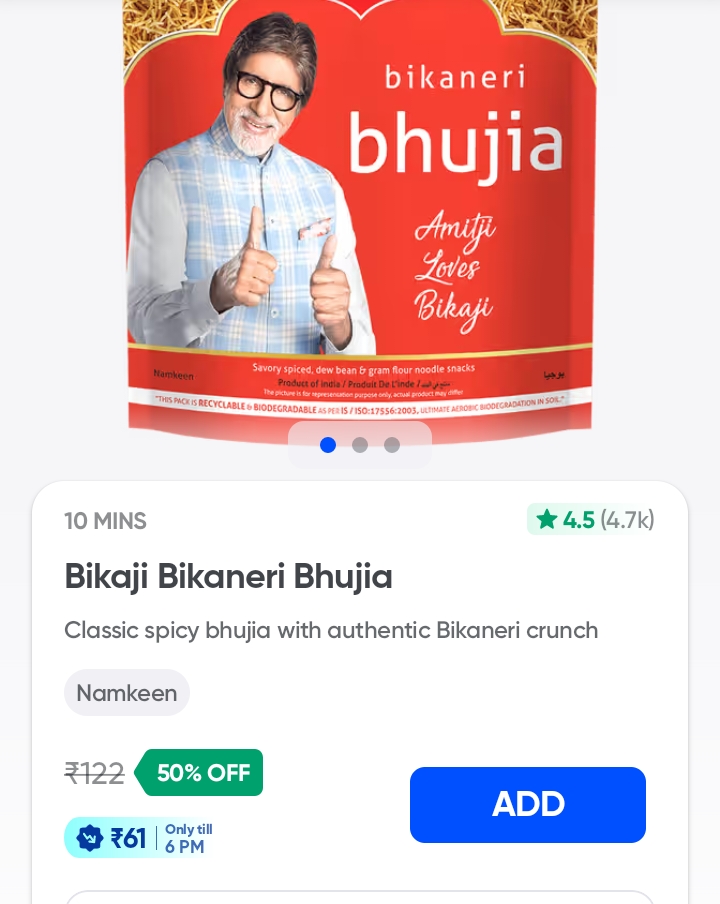Click the Only till 6 PM label
Screen dimensions: 720x904
pyautogui.click(x=189, y=838)
